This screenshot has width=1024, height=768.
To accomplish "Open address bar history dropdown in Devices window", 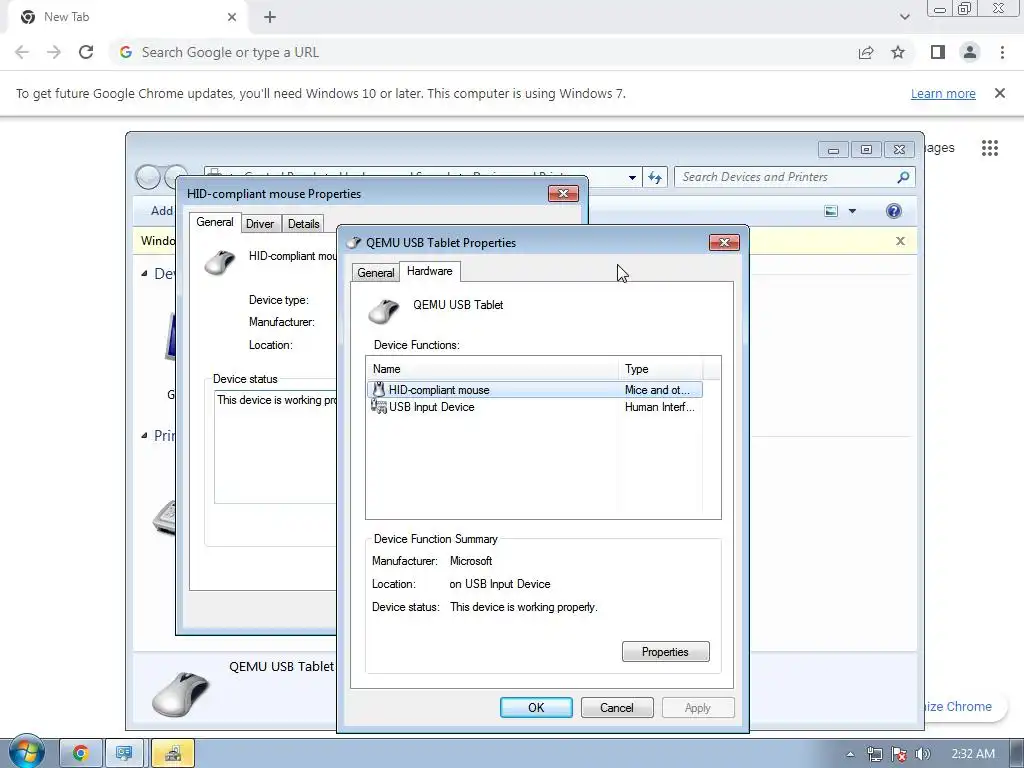I will tap(632, 178).
